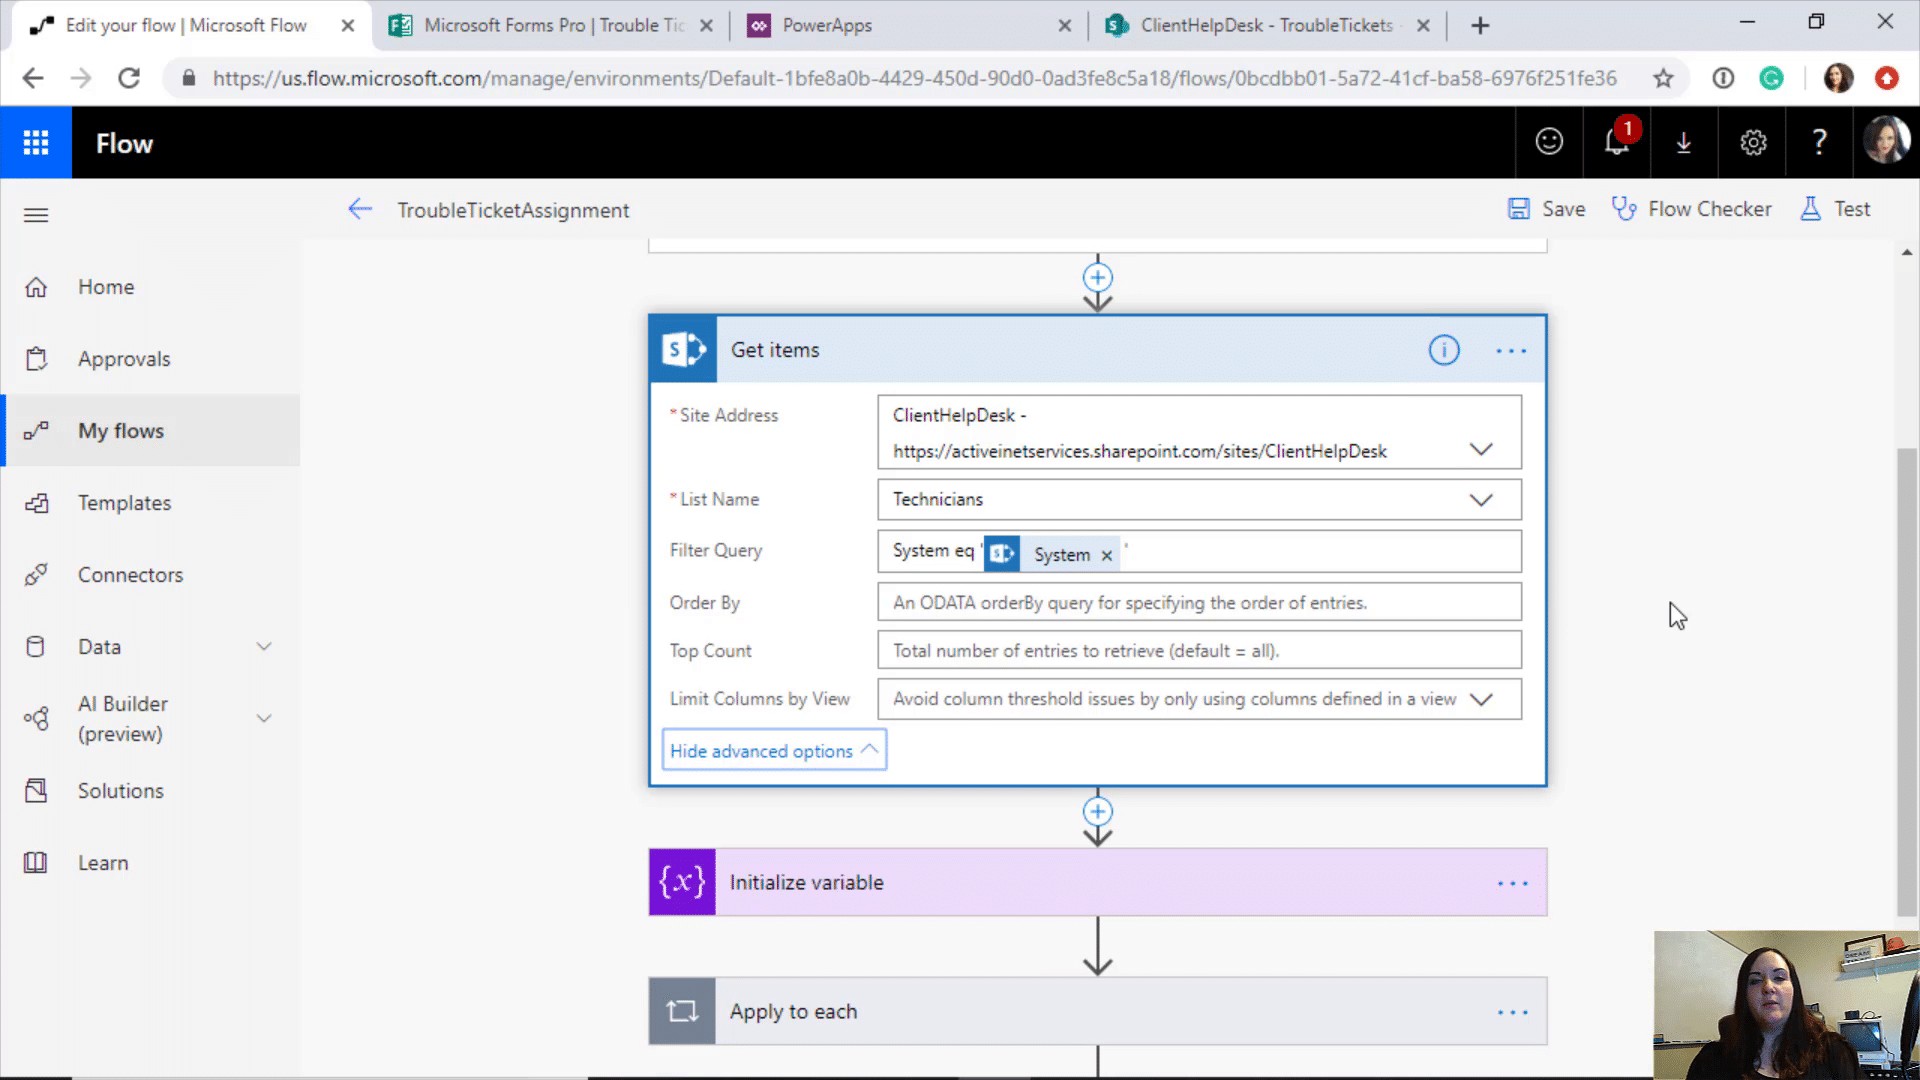The height and width of the screenshot is (1080, 1920).
Task: Click the info icon on Get items
Action: (1444, 350)
